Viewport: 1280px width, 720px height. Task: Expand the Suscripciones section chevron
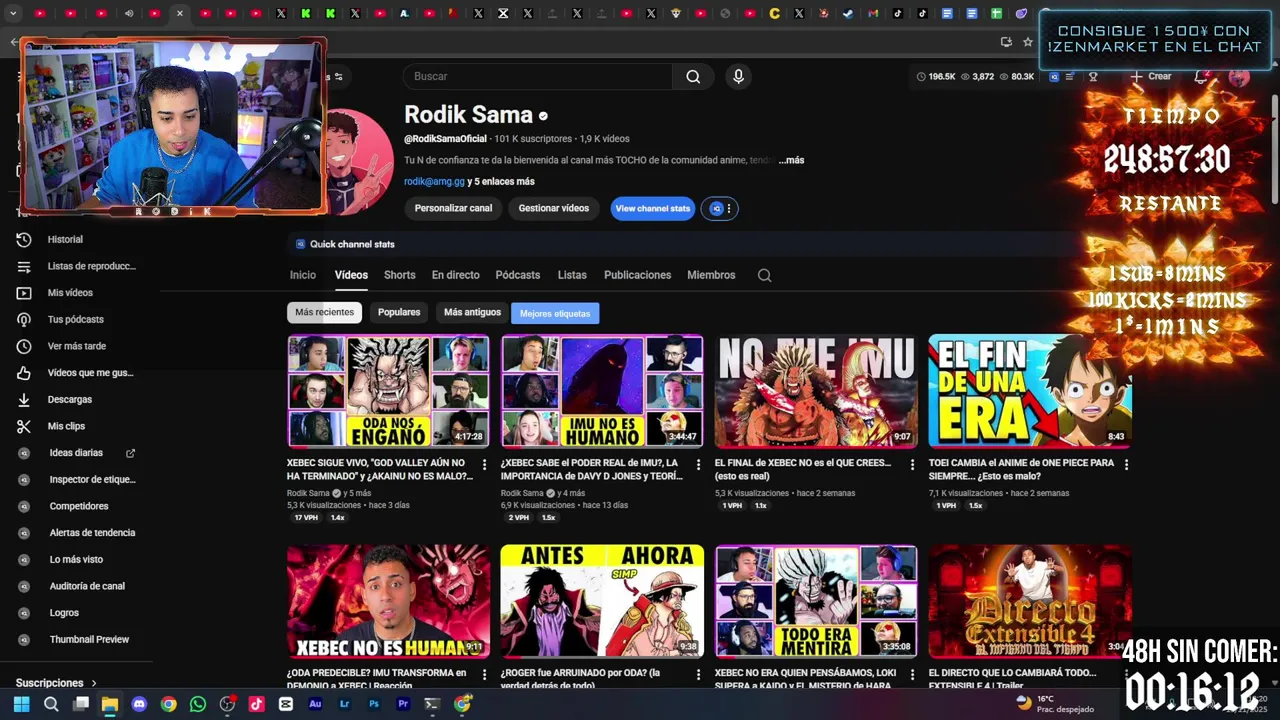(x=94, y=683)
